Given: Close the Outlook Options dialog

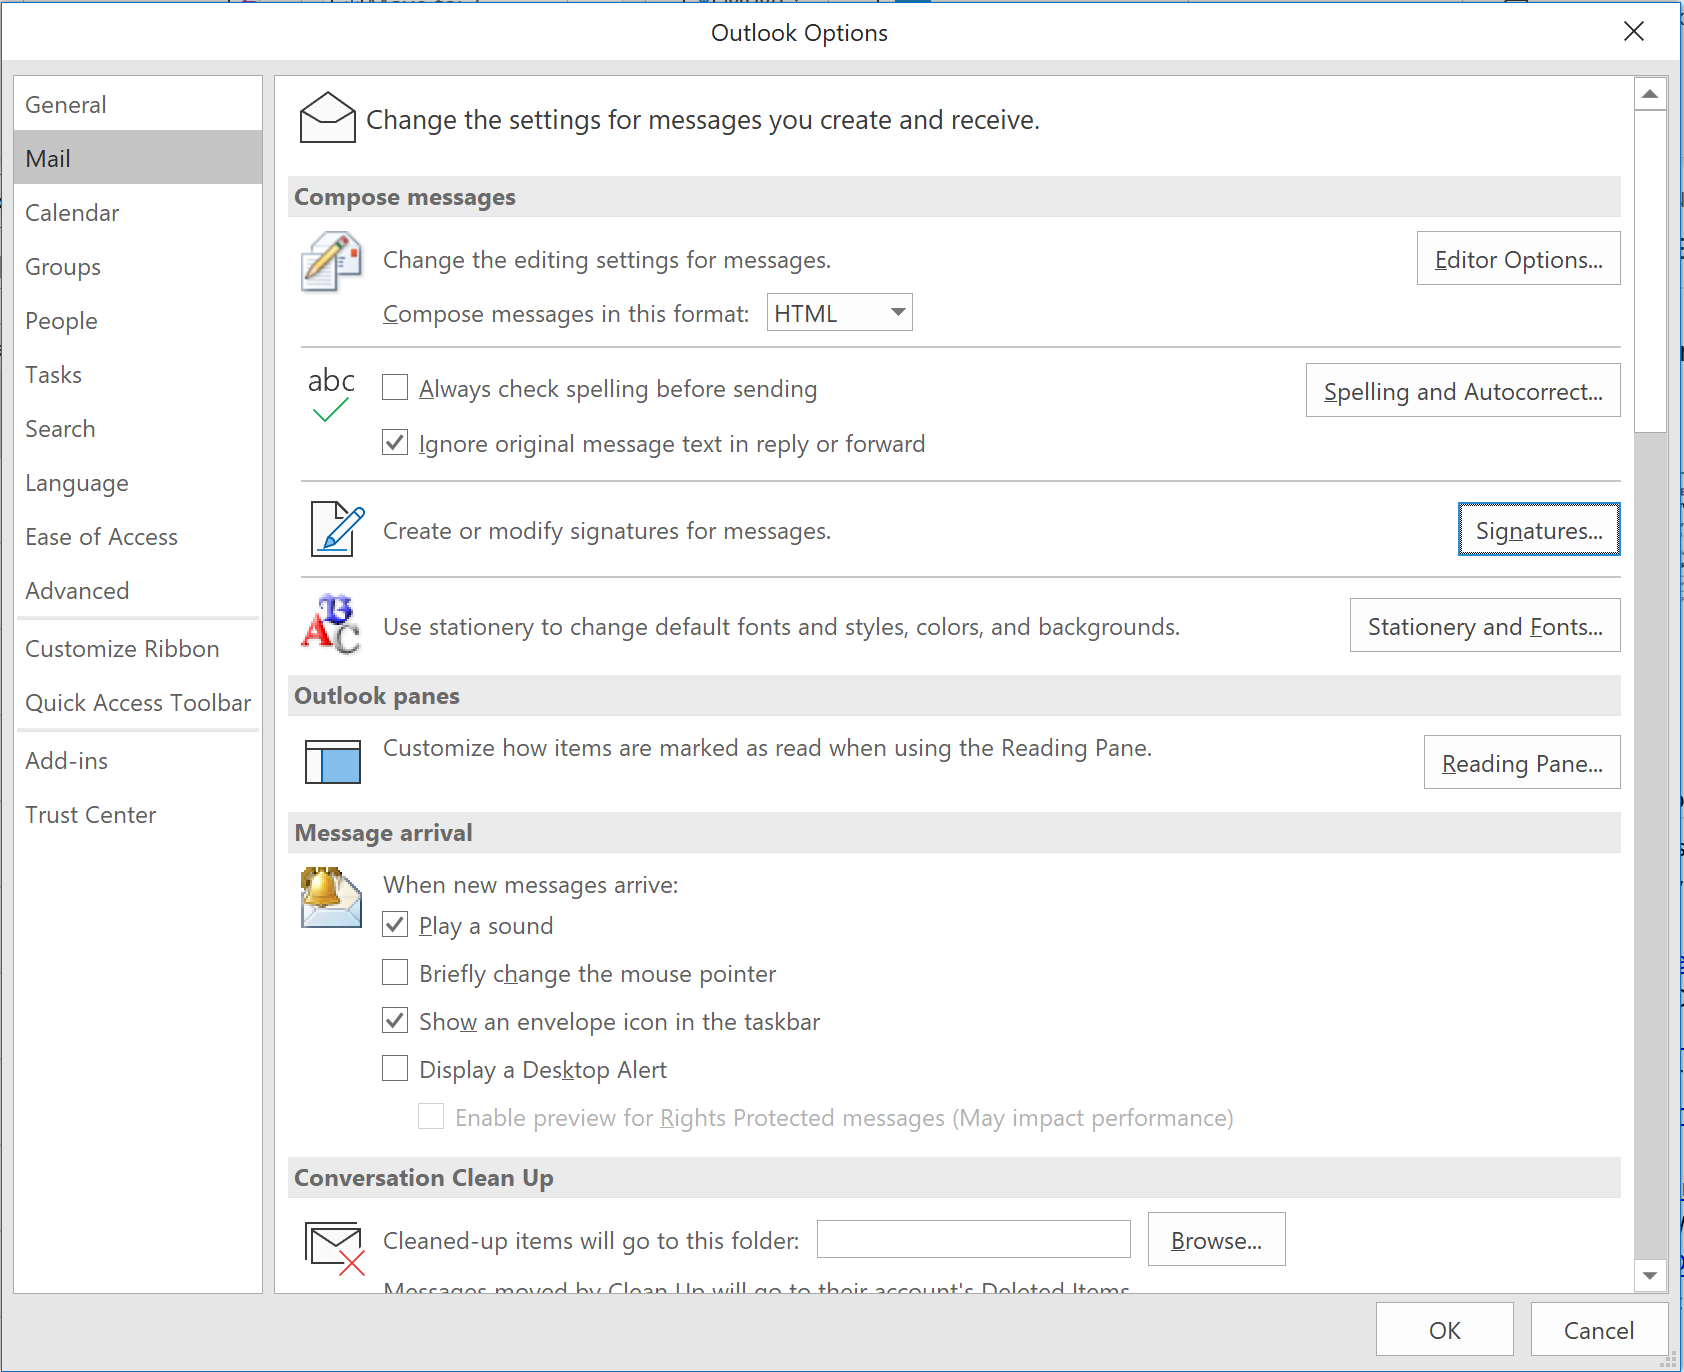Looking at the screenshot, I should (1634, 31).
